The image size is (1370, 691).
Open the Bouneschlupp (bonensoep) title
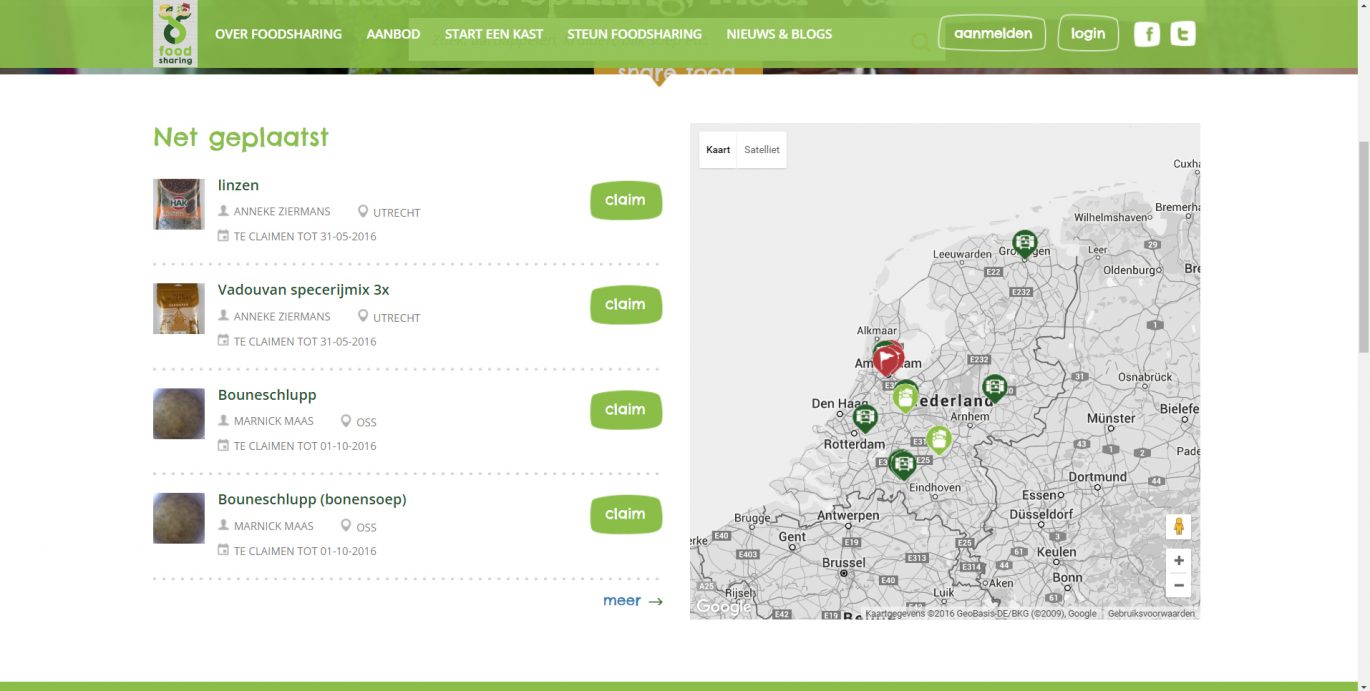point(312,499)
